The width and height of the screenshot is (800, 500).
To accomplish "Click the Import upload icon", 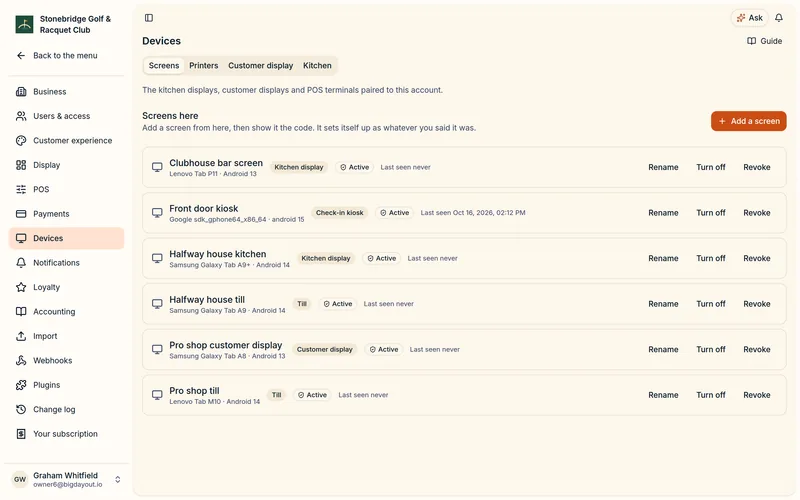I will [x=21, y=336].
